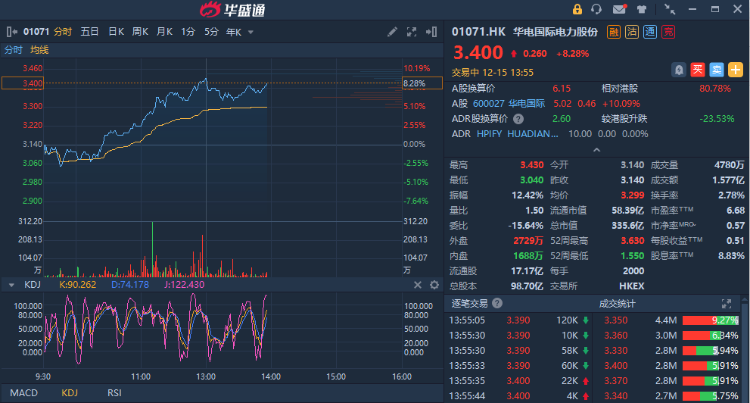Select tick trade row at 13:55:05
This screenshot has width=750, height=403.
(x=519, y=320)
